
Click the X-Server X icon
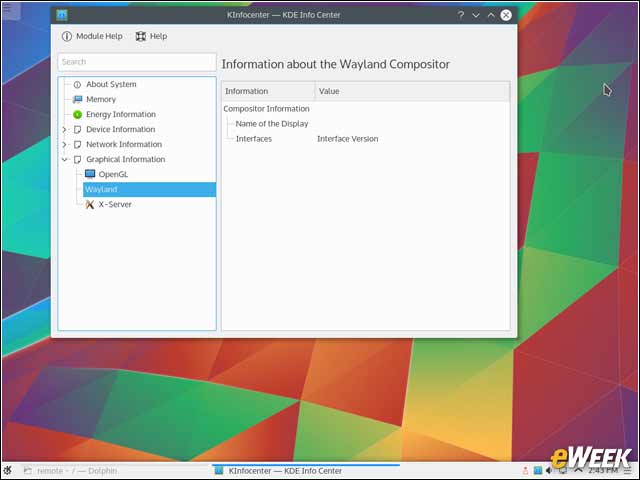point(90,204)
